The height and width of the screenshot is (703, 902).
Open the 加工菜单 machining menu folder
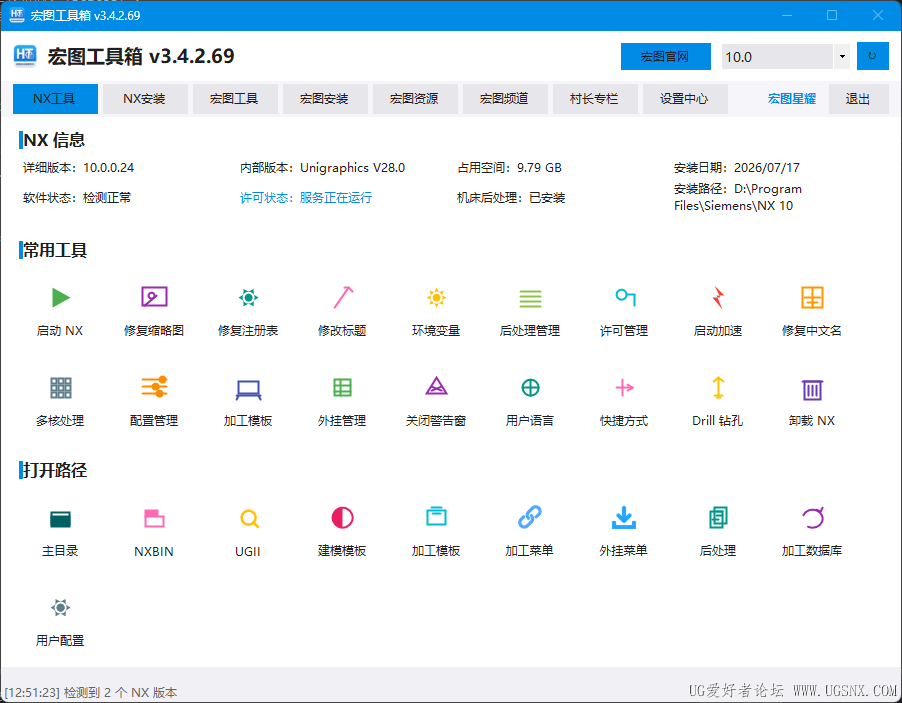pyautogui.click(x=530, y=517)
